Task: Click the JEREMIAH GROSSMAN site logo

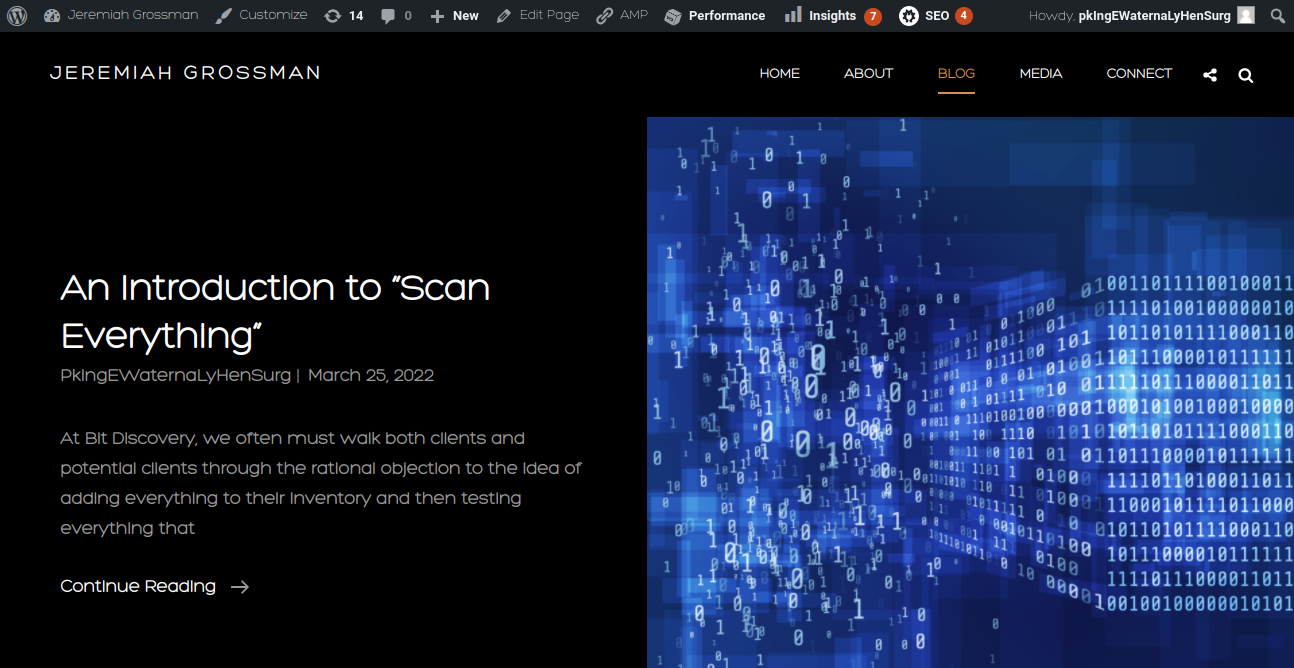Action: coord(185,73)
